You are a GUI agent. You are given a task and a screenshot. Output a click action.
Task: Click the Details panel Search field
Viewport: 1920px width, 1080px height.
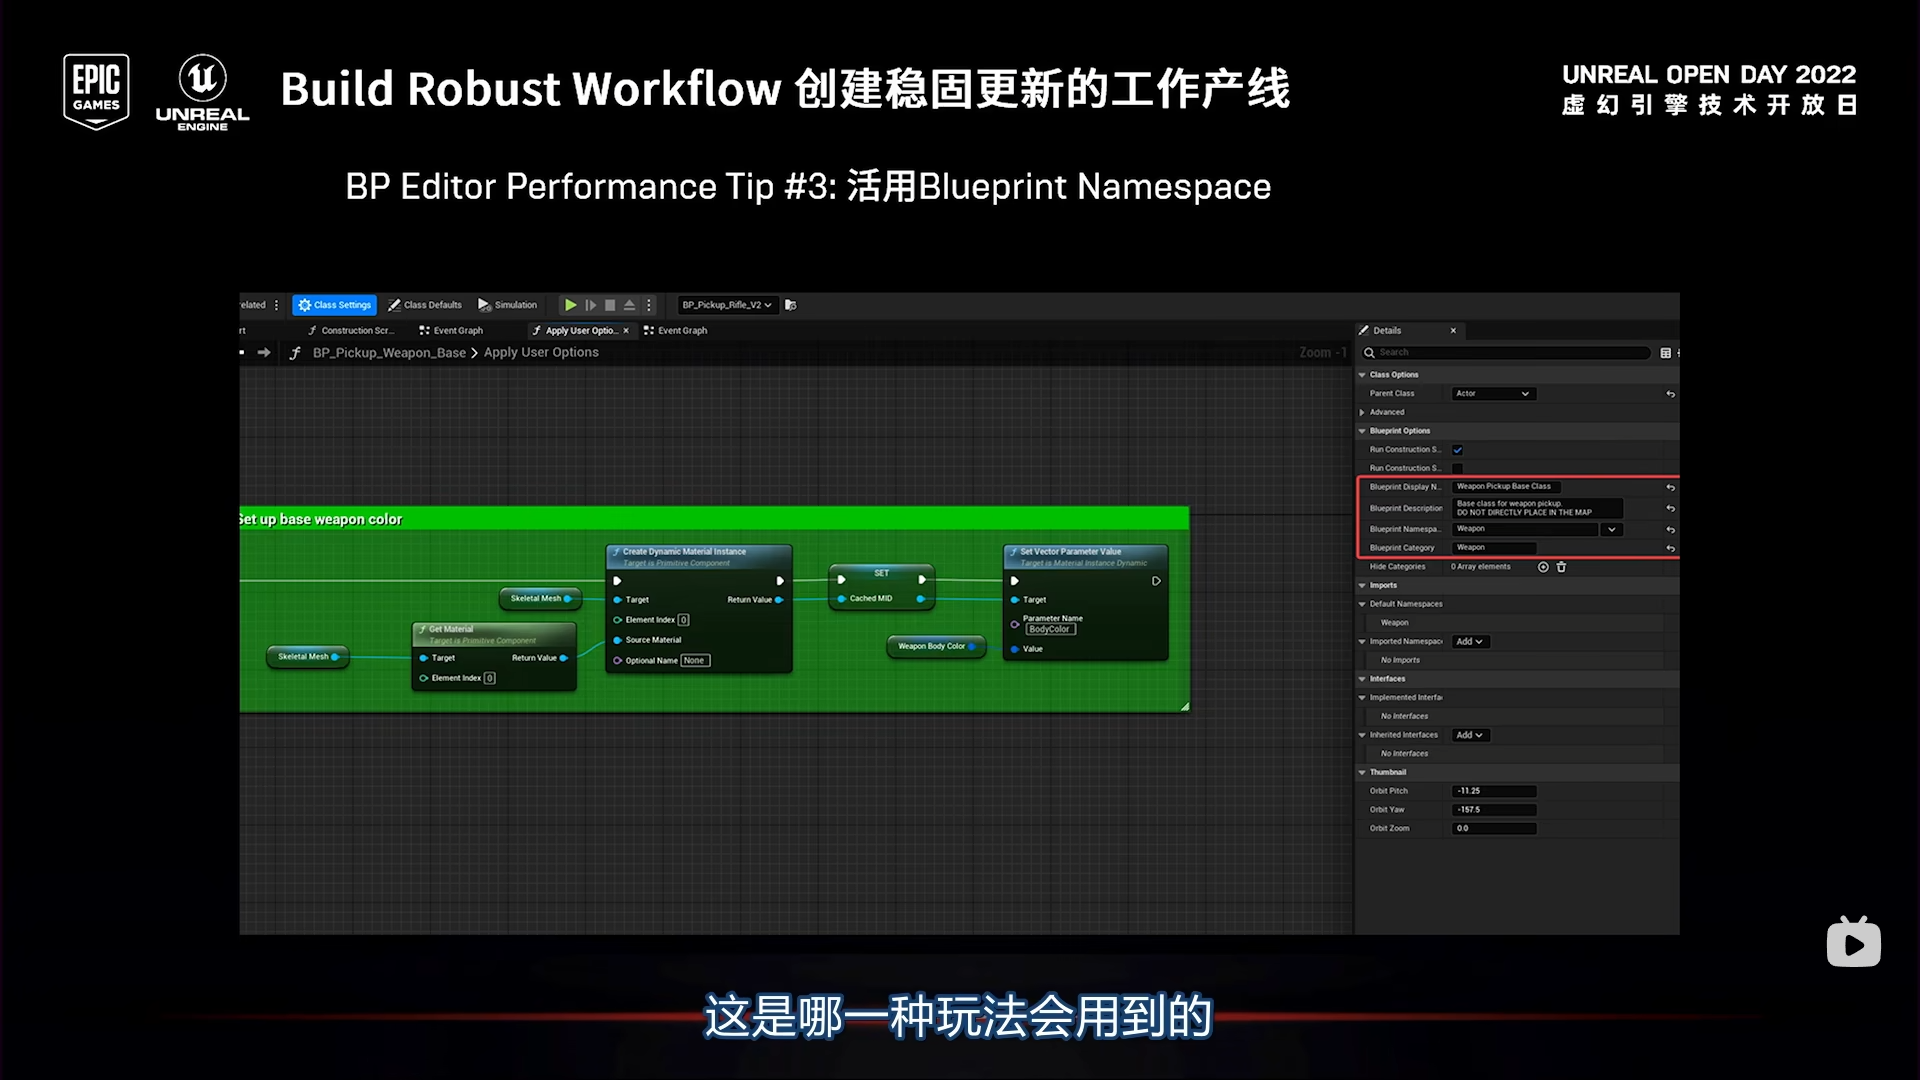point(1510,353)
